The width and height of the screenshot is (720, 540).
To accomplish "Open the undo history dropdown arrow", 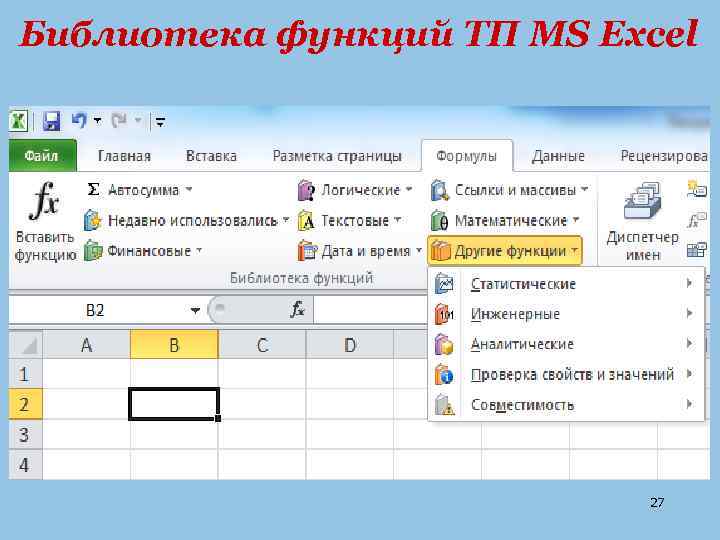I will (97, 121).
